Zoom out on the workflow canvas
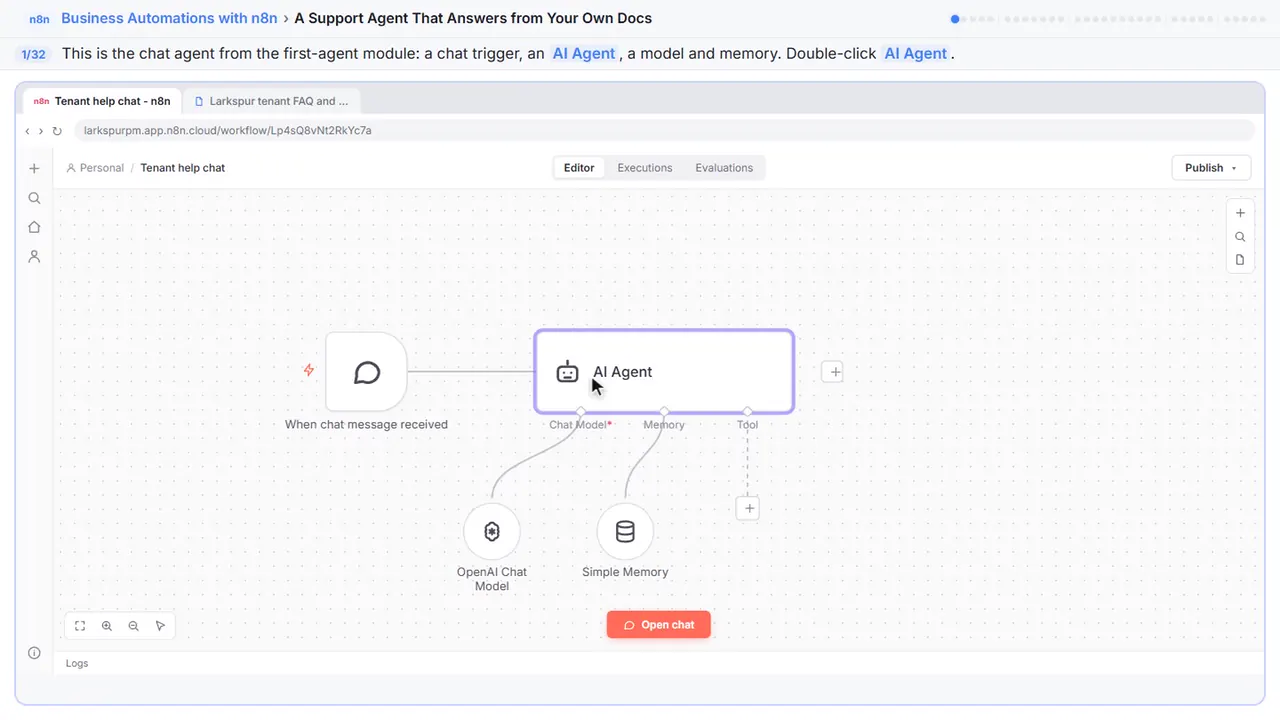This screenshot has height=720, width=1280. [134, 626]
